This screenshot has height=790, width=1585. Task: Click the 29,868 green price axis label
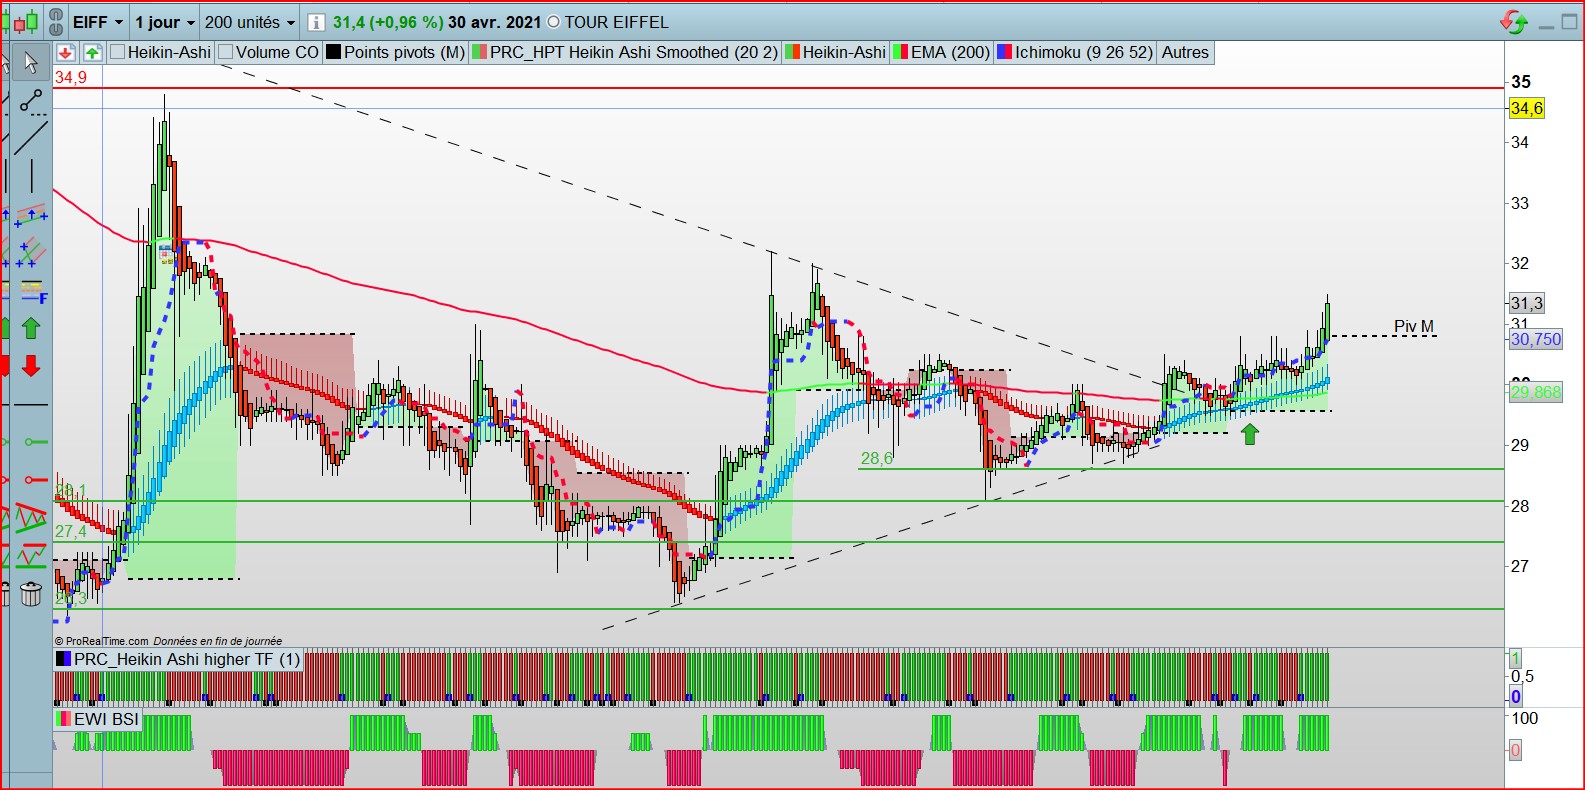tap(1535, 392)
